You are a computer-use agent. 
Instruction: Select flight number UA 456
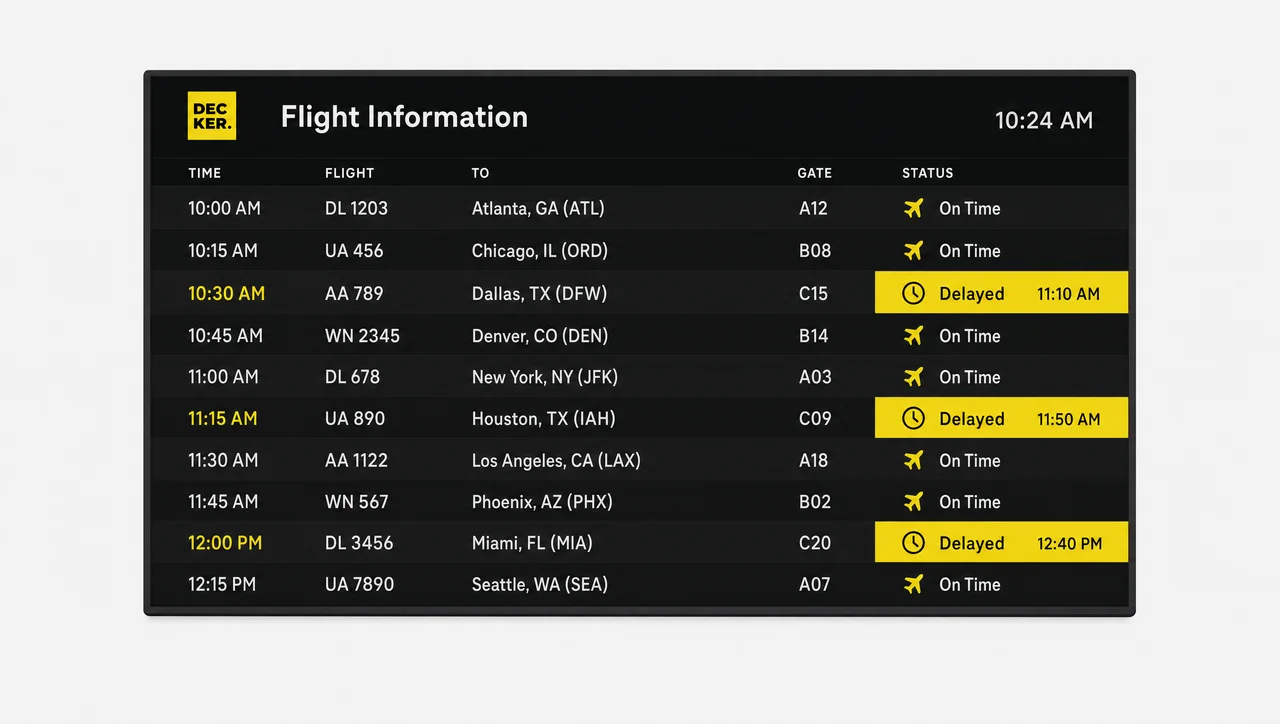point(354,251)
